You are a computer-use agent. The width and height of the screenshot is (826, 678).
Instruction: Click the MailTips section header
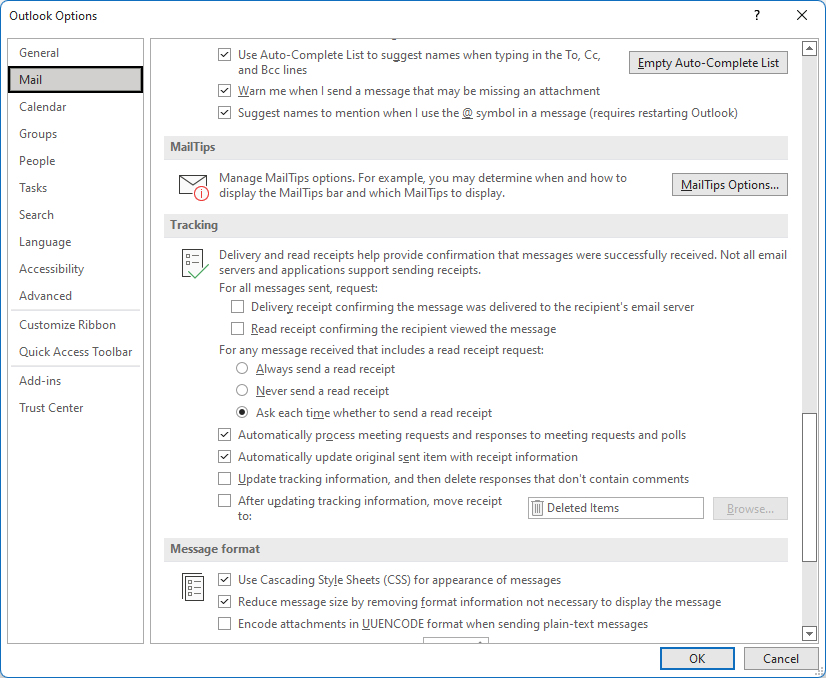click(476, 147)
